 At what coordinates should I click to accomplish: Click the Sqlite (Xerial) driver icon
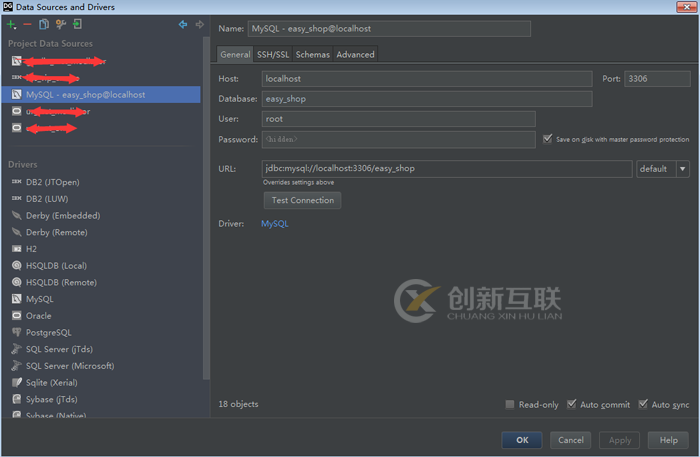pyautogui.click(x=17, y=382)
